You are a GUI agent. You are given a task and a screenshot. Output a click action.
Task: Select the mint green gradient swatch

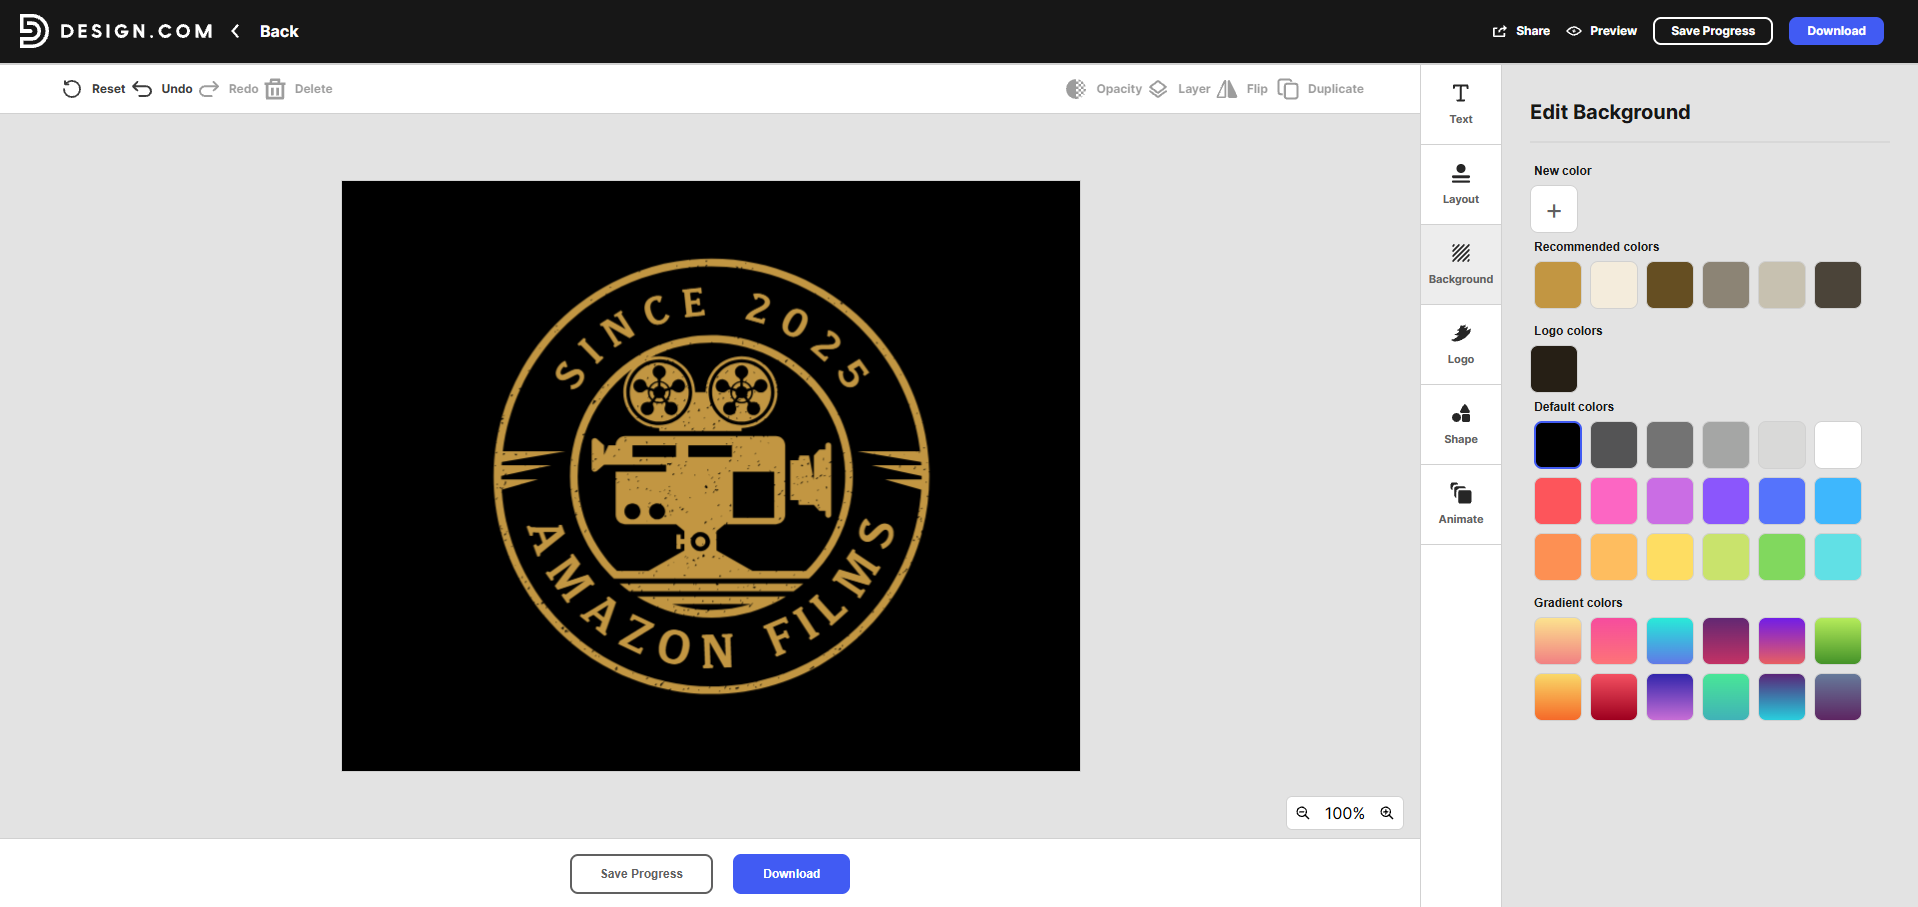(1726, 697)
